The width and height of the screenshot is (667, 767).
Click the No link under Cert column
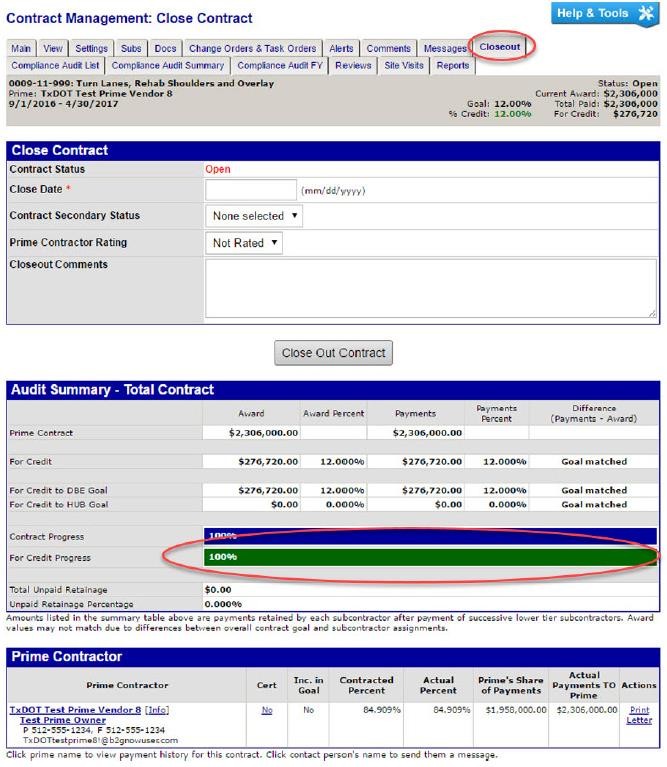pos(266,709)
